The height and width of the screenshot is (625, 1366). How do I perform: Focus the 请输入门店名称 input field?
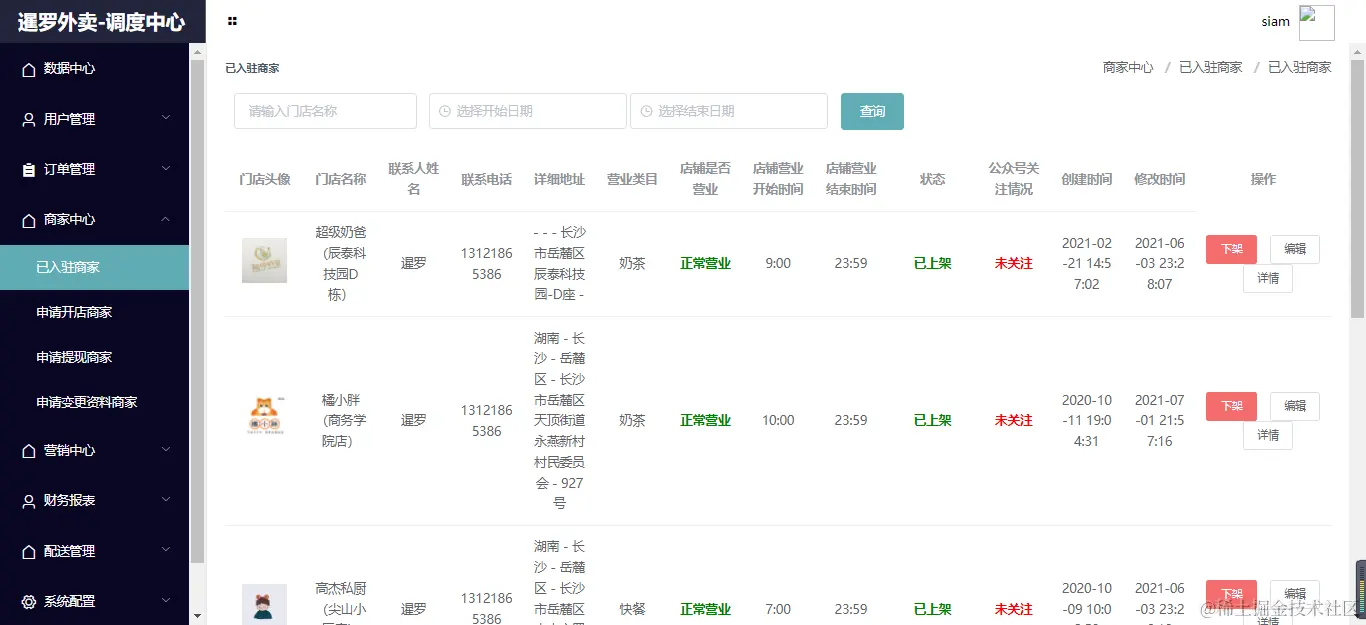325,111
